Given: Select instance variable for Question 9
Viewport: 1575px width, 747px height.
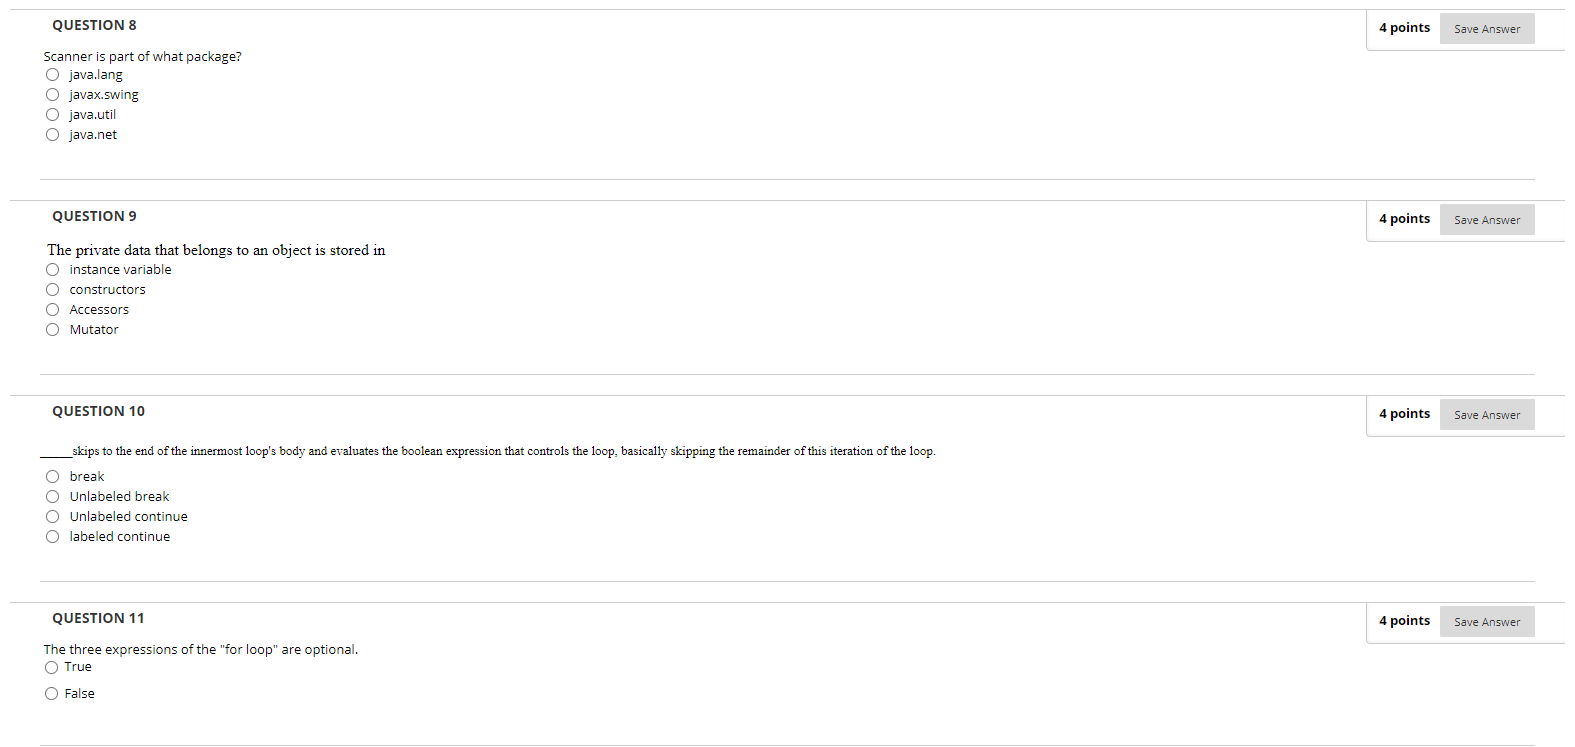Looking at the screenshot, I should (x=52, y=270).
